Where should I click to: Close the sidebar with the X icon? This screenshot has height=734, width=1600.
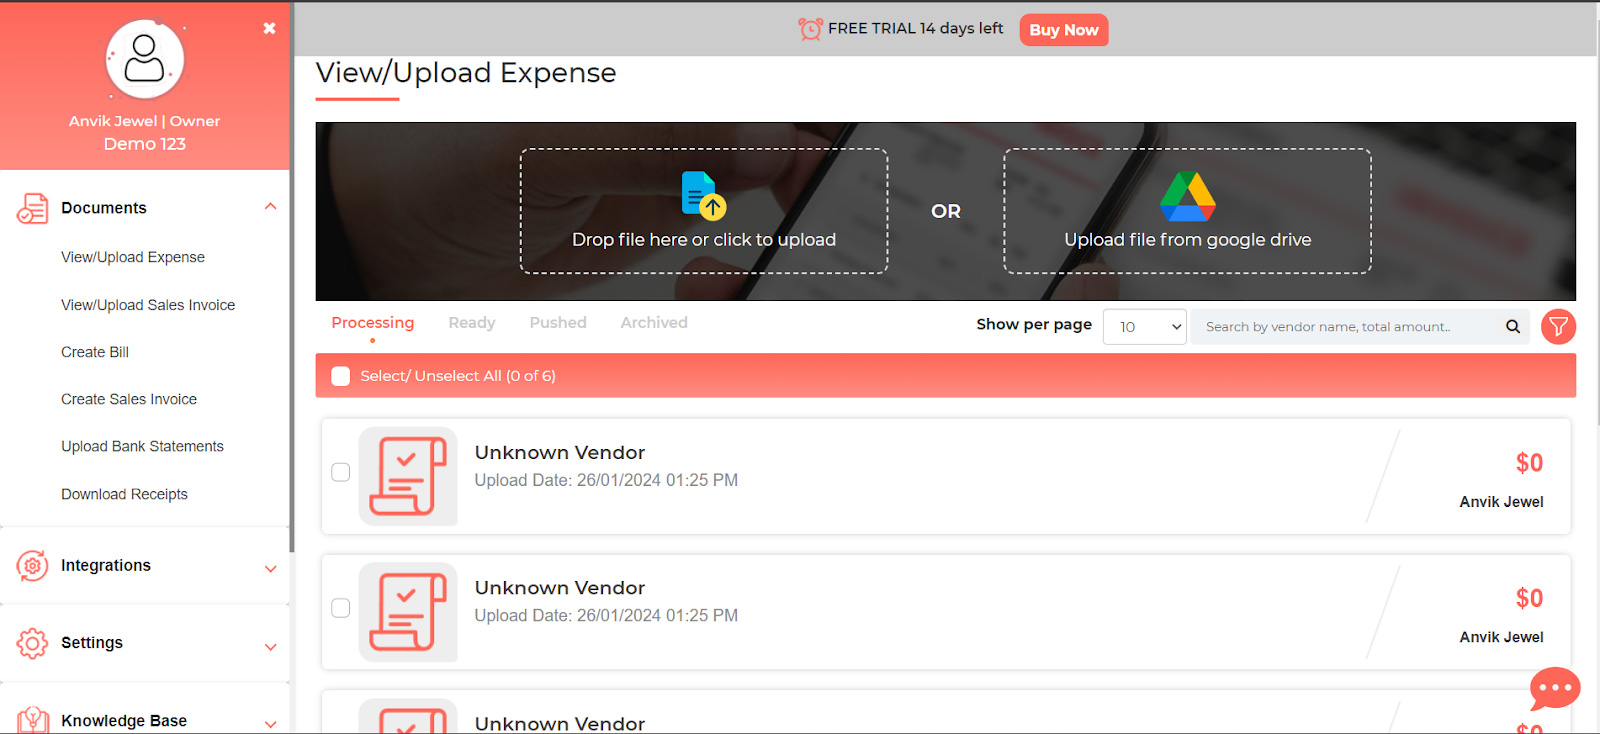[269, 28]
